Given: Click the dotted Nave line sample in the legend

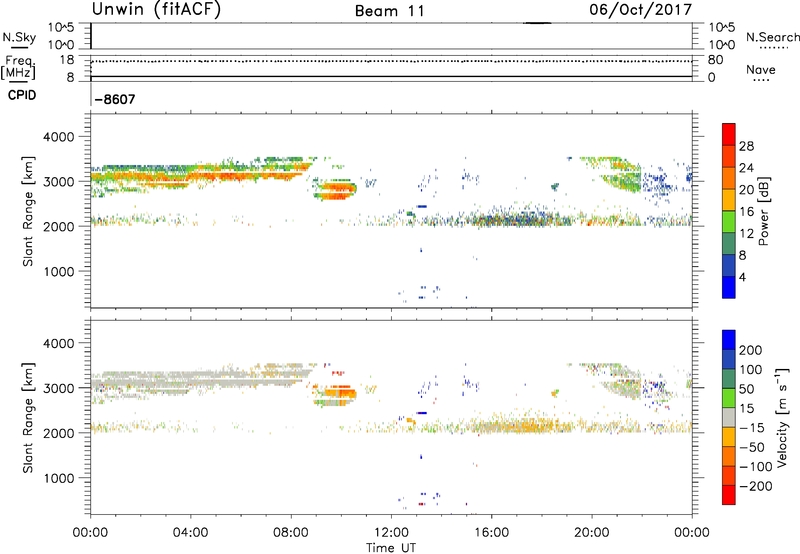Looking at the screenshot, I should point(761,81).
